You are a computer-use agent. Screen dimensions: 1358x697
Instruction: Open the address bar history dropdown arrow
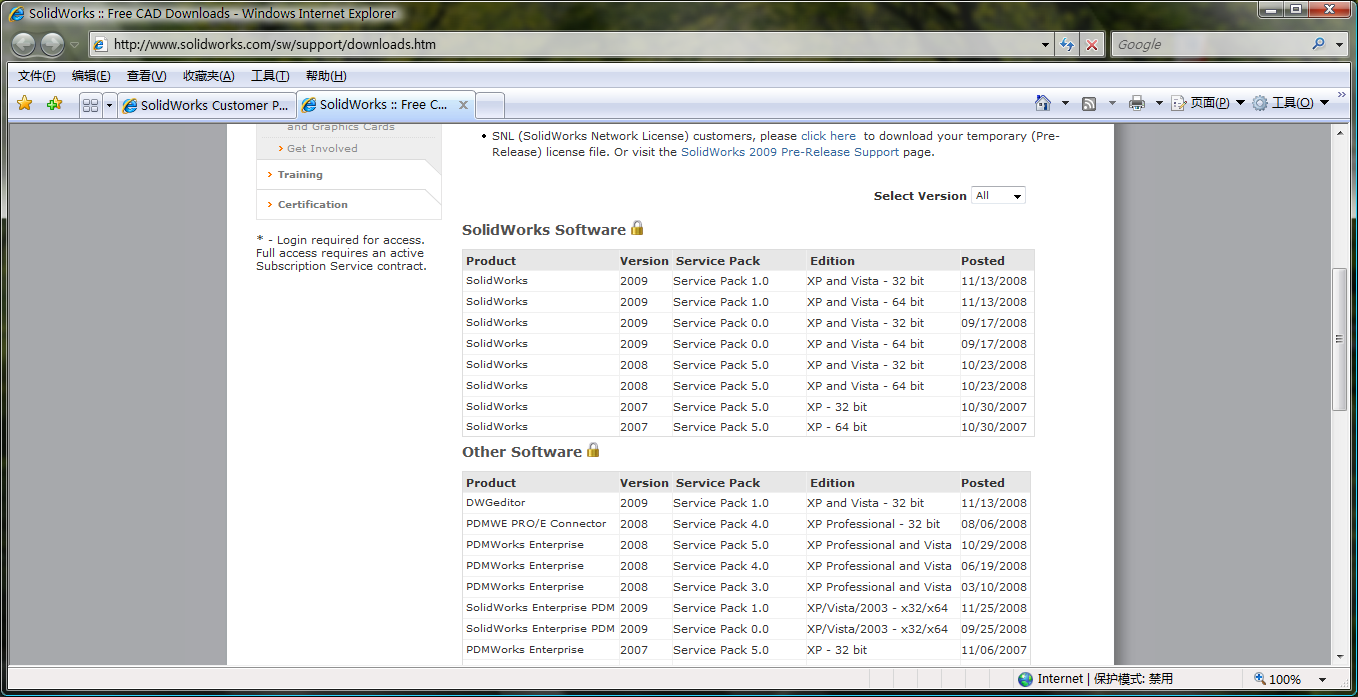click(1046, 44)
